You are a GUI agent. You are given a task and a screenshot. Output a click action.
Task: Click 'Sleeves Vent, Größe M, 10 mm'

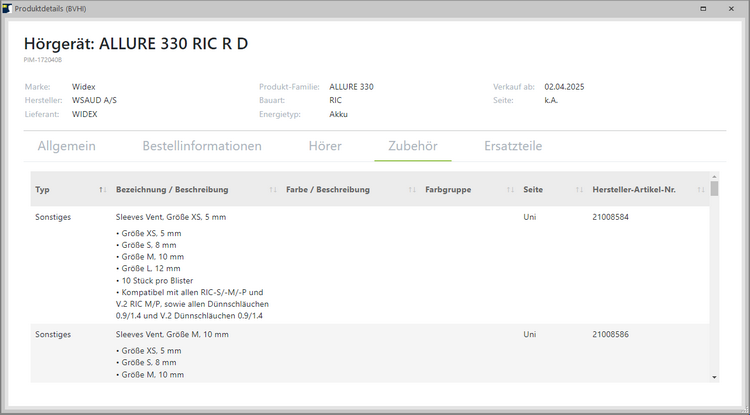[172, 335]
